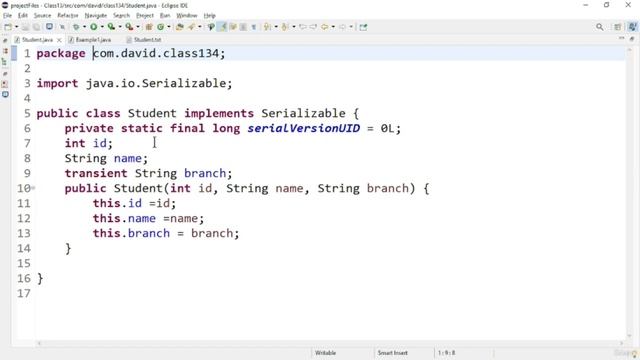The height and width of the screenshot is (360, 640).
Task: Collapse the constructor fold marker on line 10
Action: [33, 188]
